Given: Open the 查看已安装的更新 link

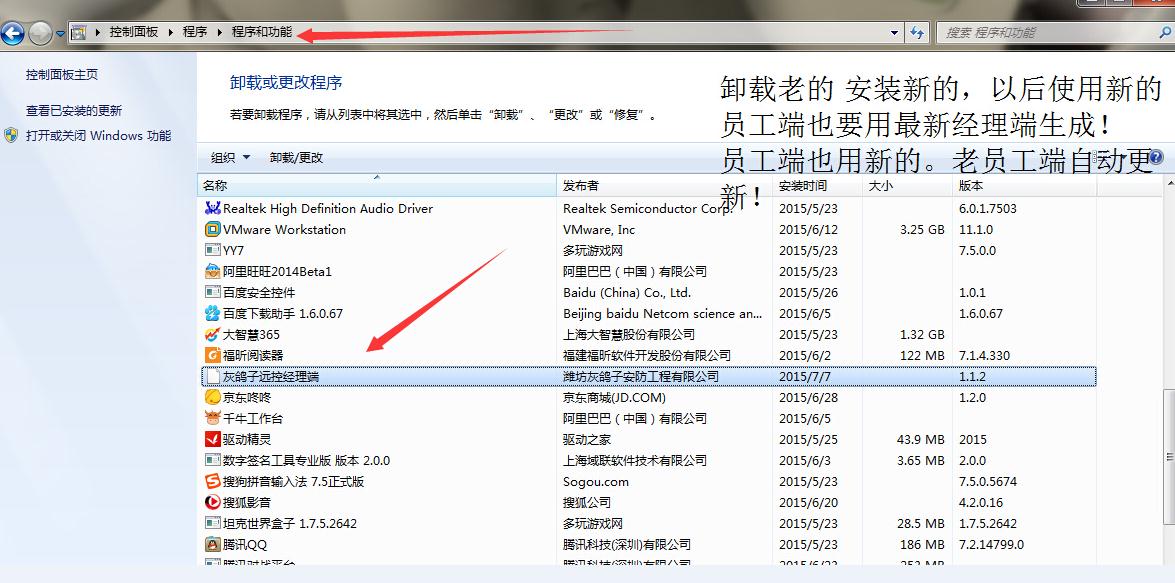Looking at the screenshot, I should [74, 111].
